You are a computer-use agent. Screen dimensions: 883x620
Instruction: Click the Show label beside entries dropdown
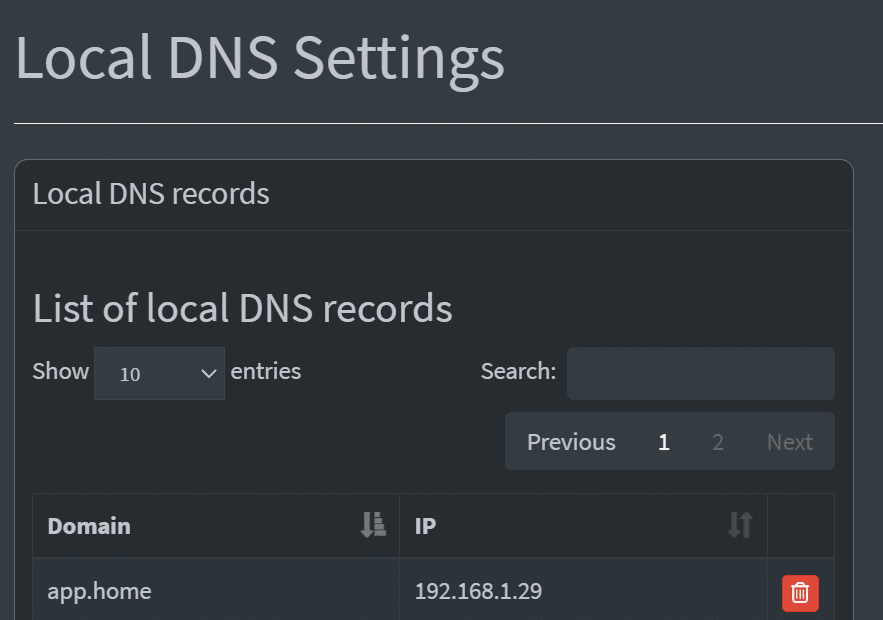61,372
